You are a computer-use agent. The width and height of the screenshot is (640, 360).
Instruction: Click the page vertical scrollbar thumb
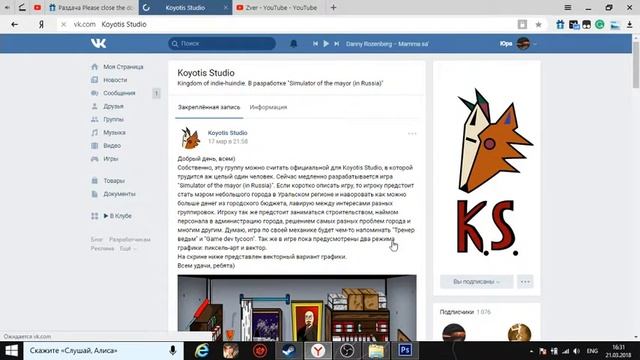[x=636, y=64]
